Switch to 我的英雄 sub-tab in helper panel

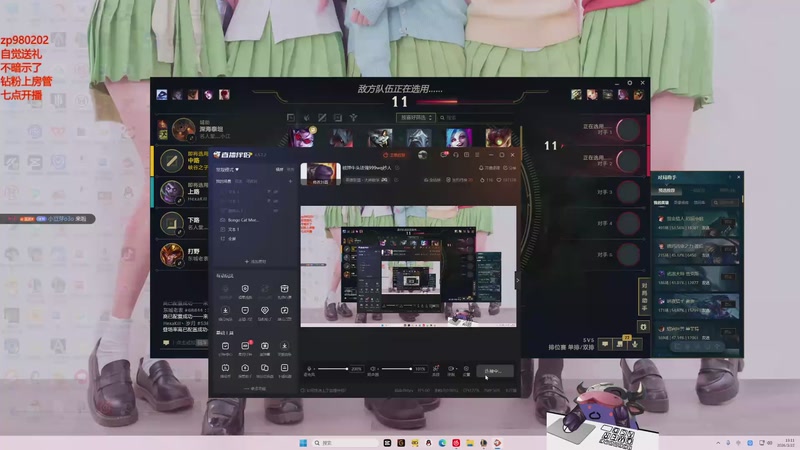point(661,203)
